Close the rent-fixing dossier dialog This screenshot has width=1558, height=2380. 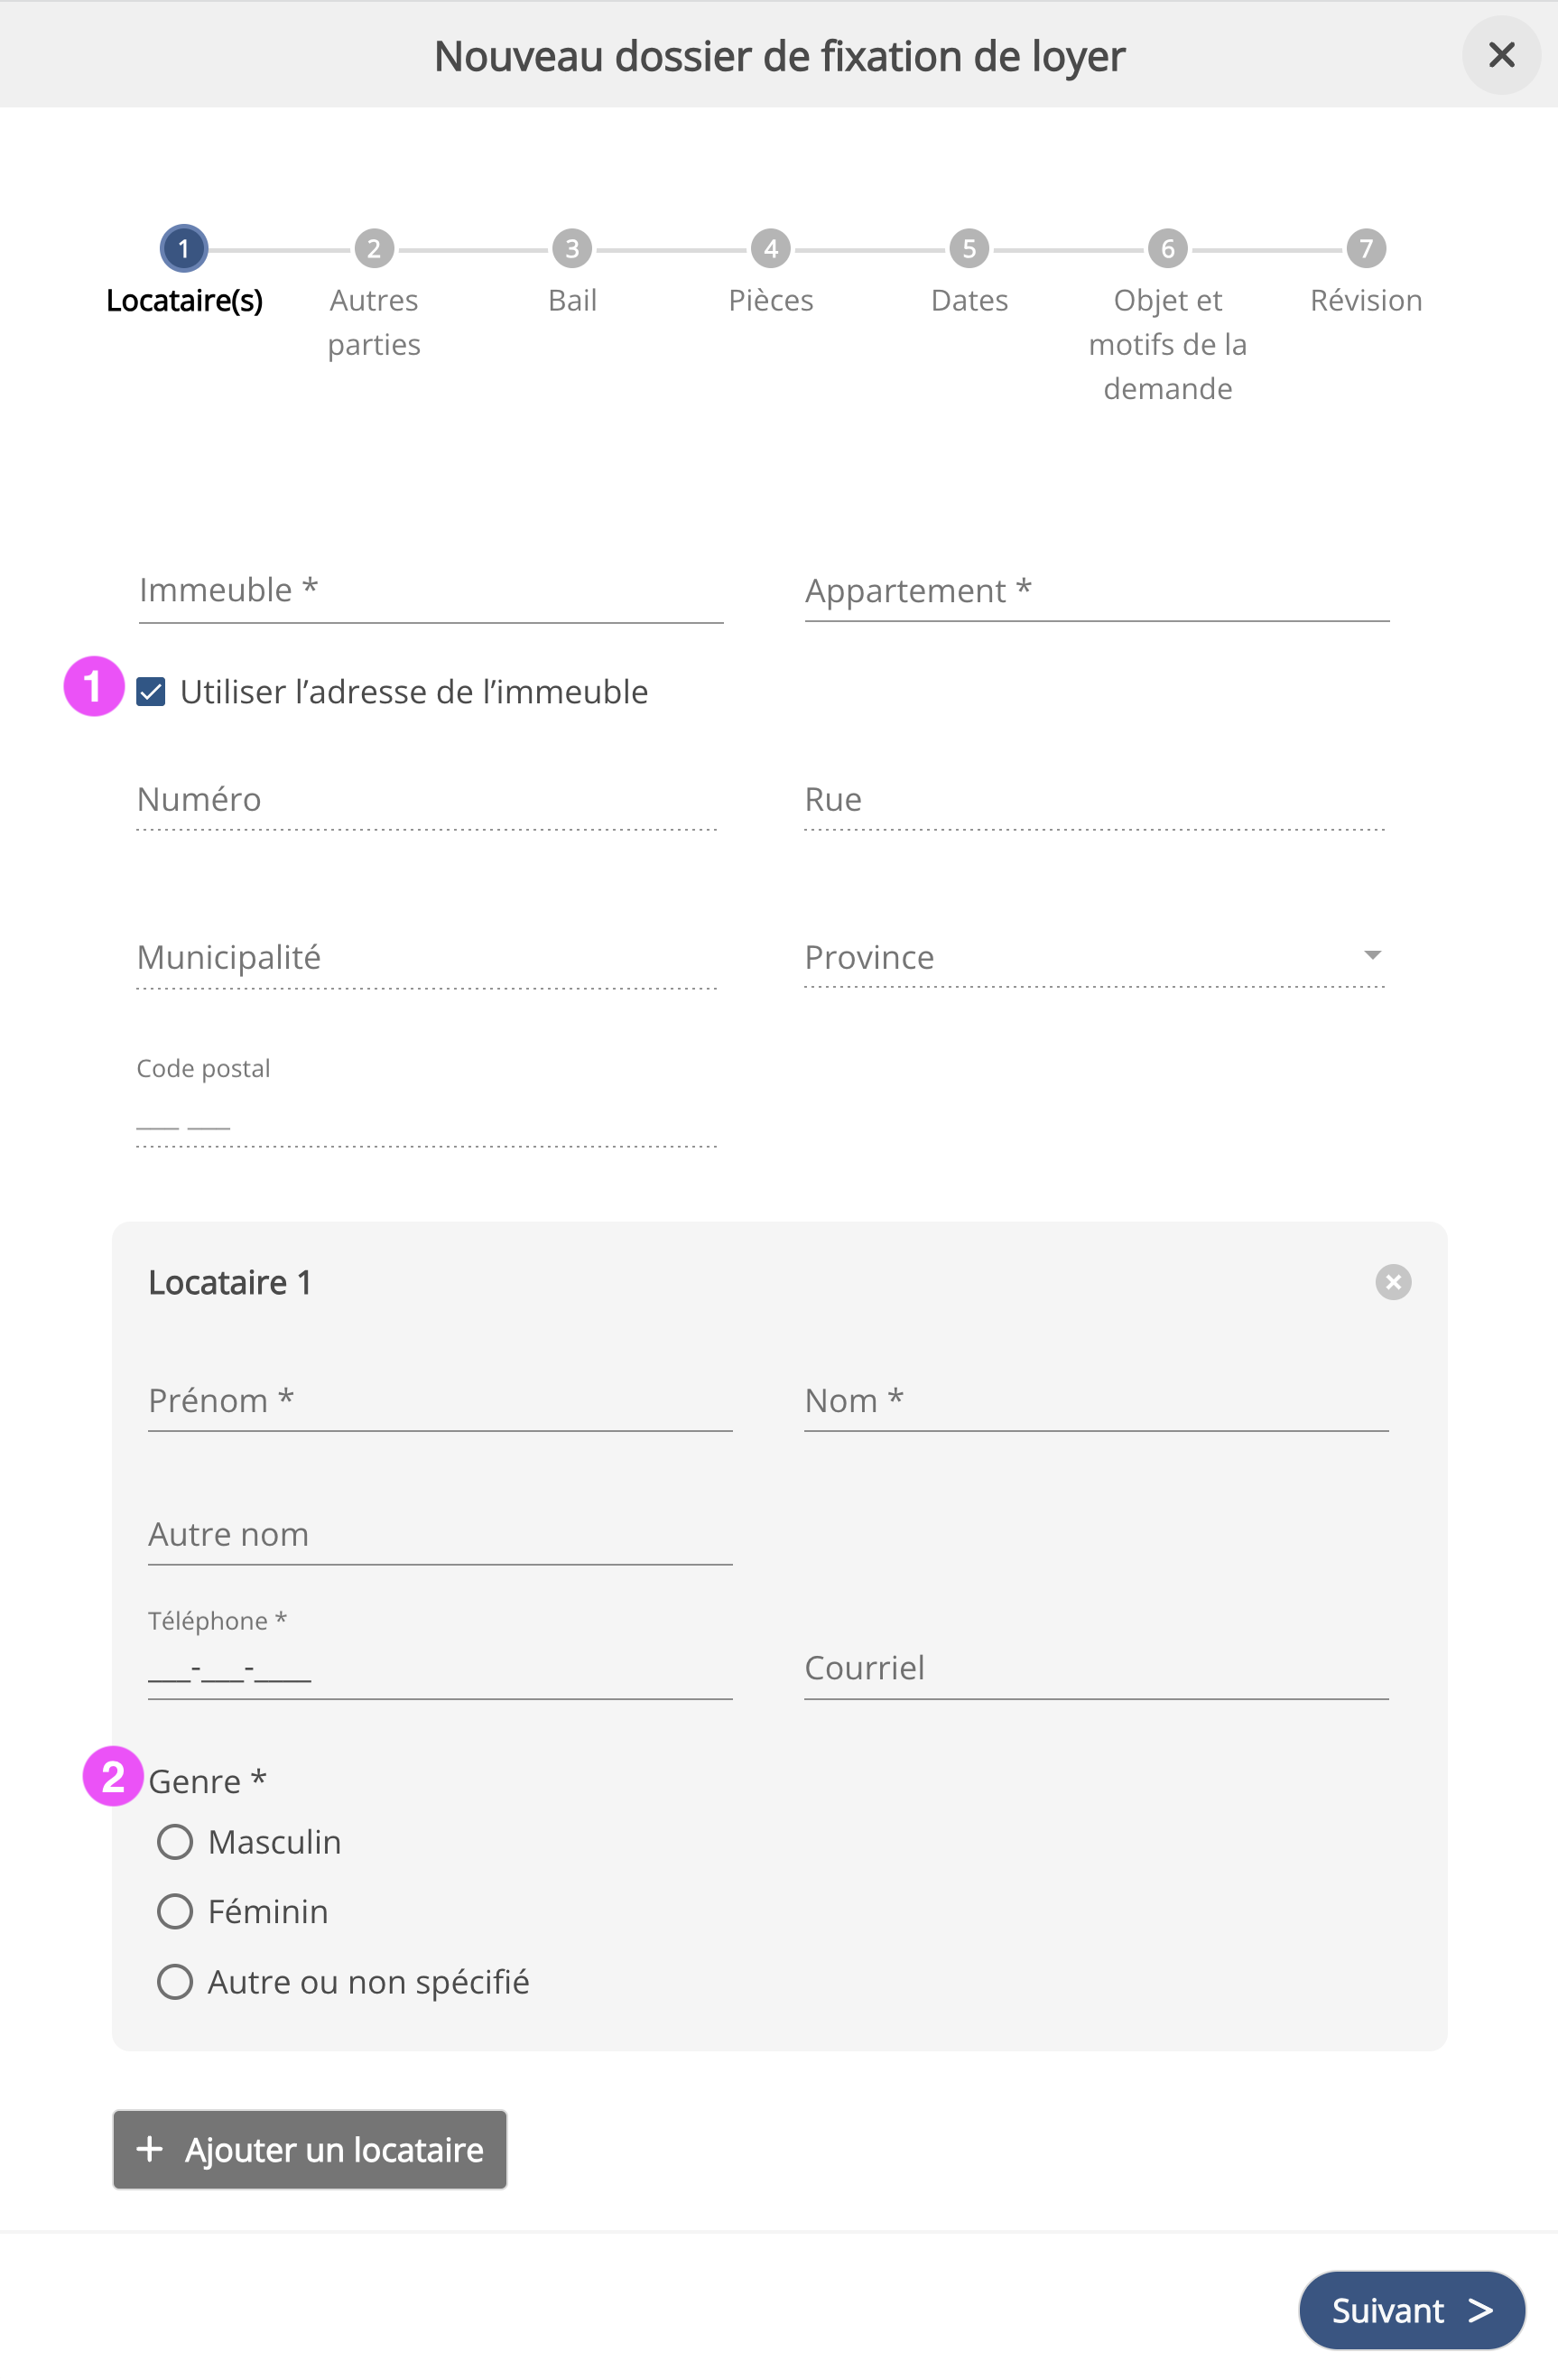click(x=1501, y=55)
